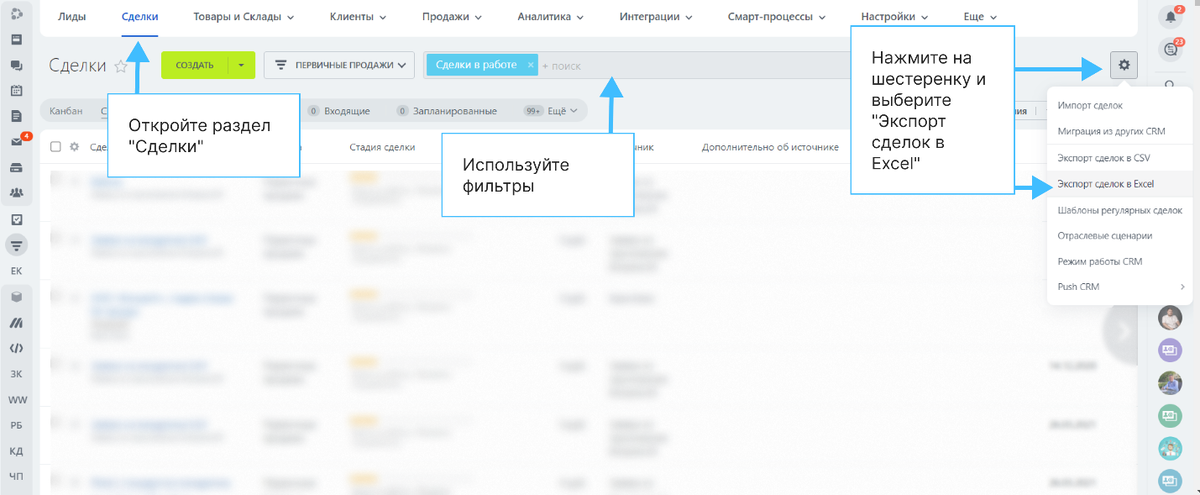
Task: Sort by Дополнительно об источнике column header
Action: [770, 147]
